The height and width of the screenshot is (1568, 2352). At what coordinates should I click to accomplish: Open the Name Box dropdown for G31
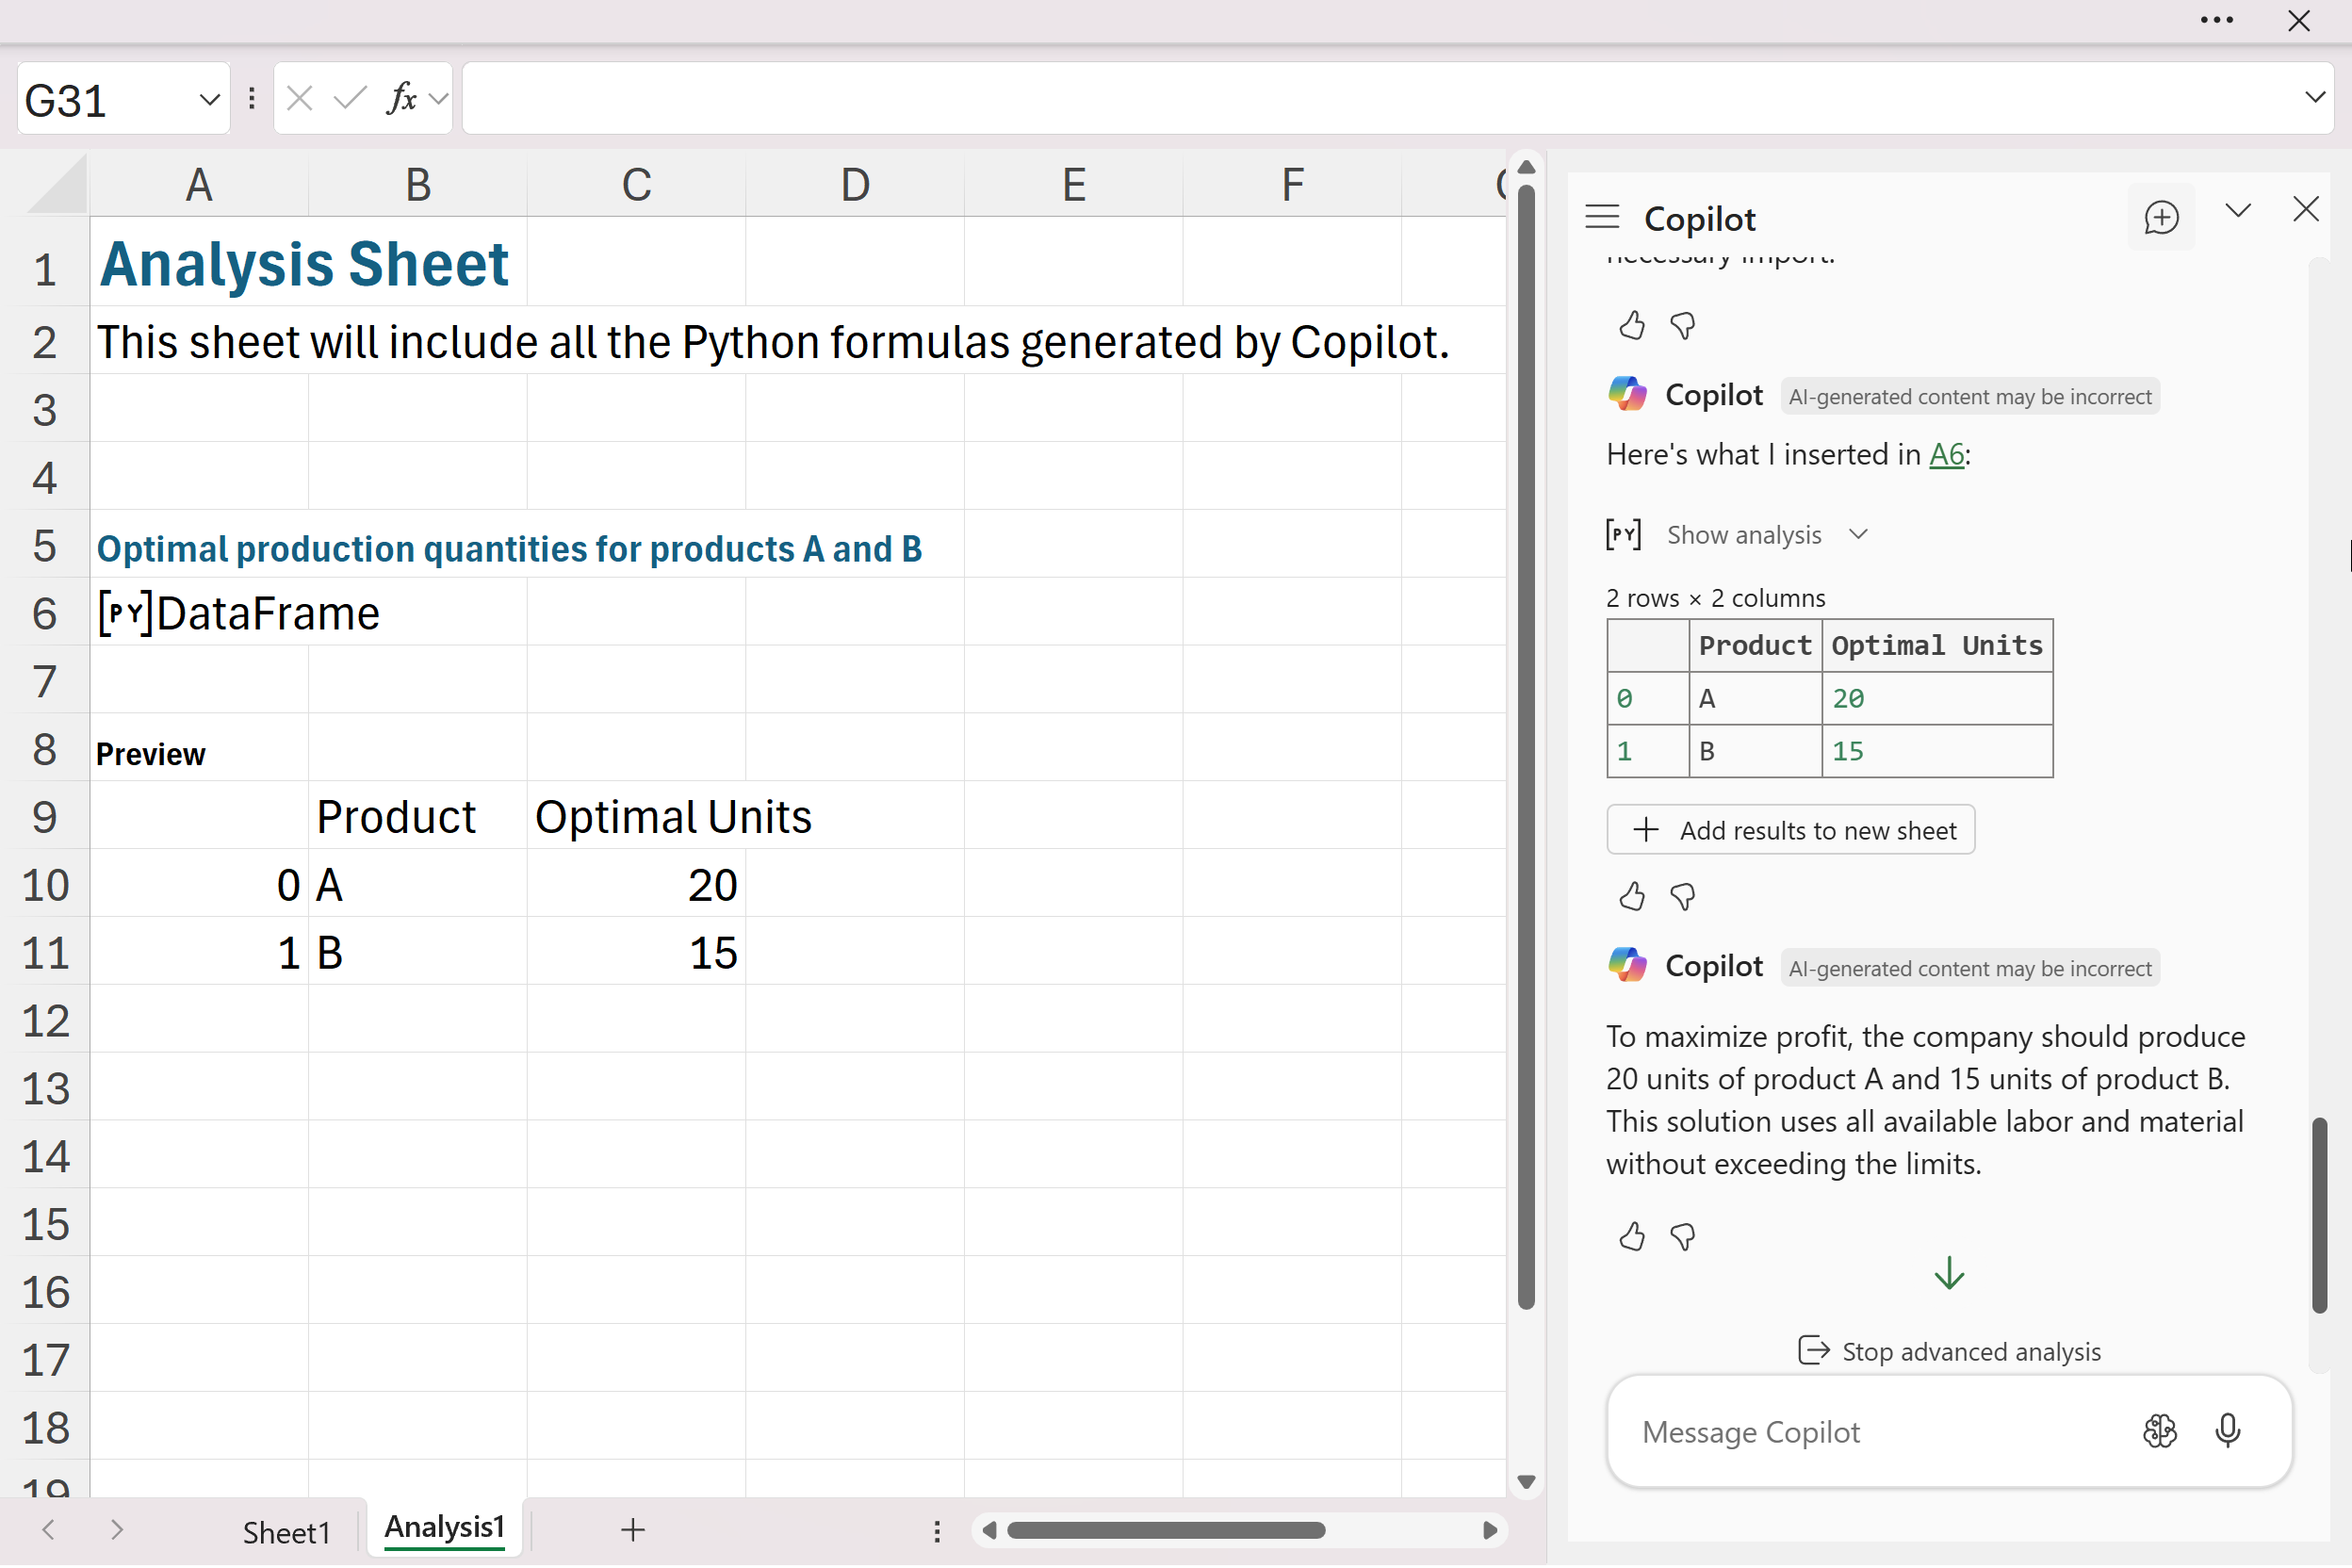click(208, 100)
